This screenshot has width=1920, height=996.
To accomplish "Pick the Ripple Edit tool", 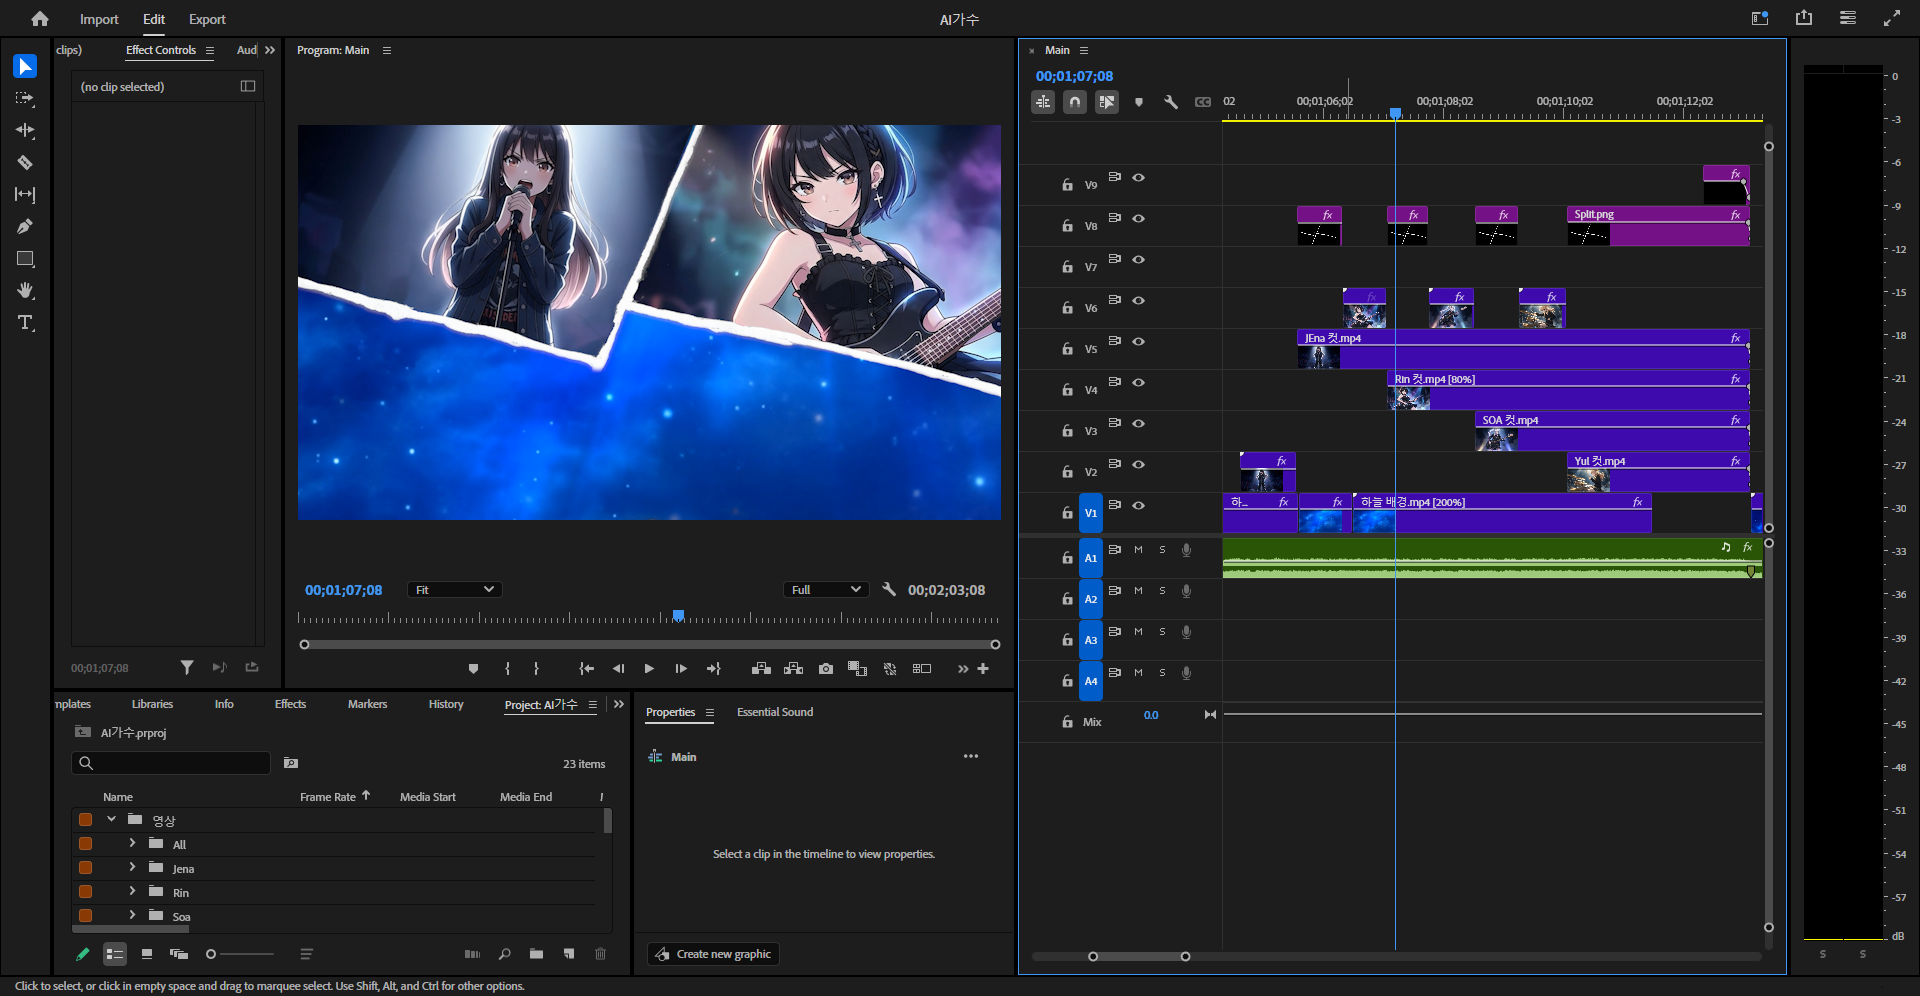I will (x=25, y=130).
